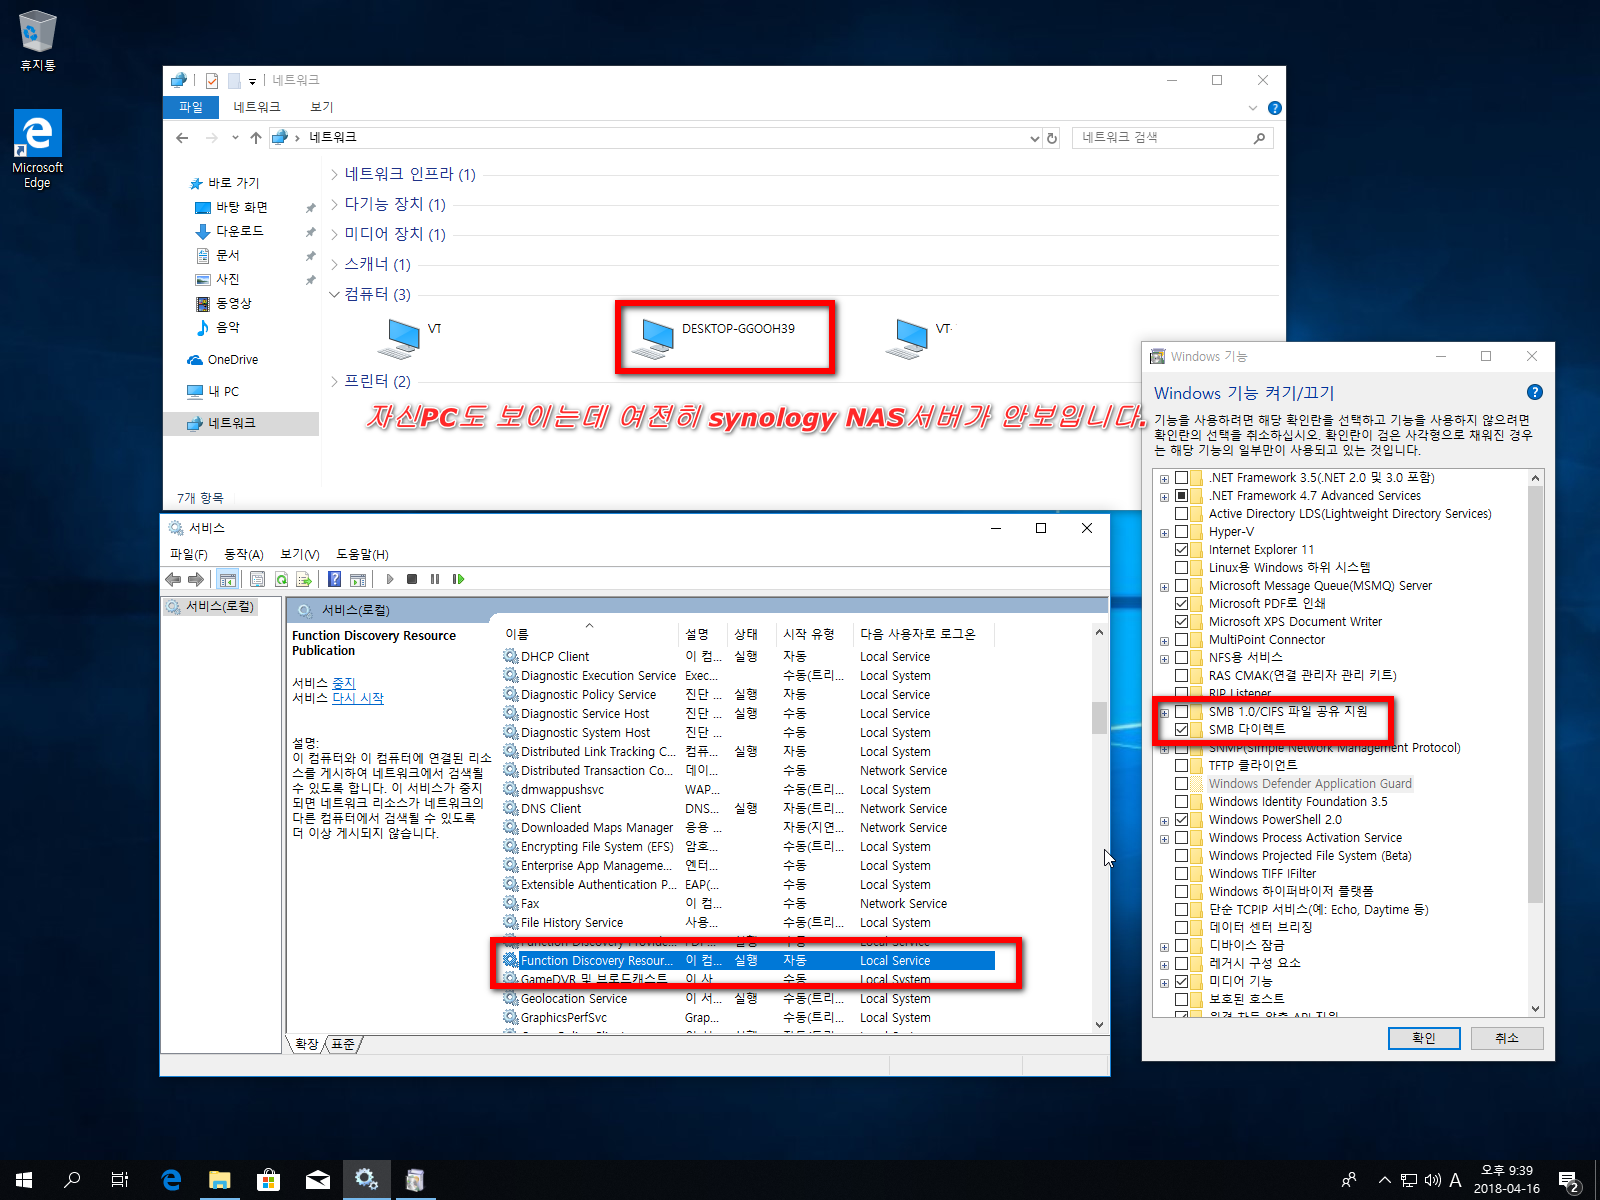Image resolution: width=1600 pixels, height=1200 pixels.
Task: Toggle SMB Direct checkbox
Action: point(1182,730)
